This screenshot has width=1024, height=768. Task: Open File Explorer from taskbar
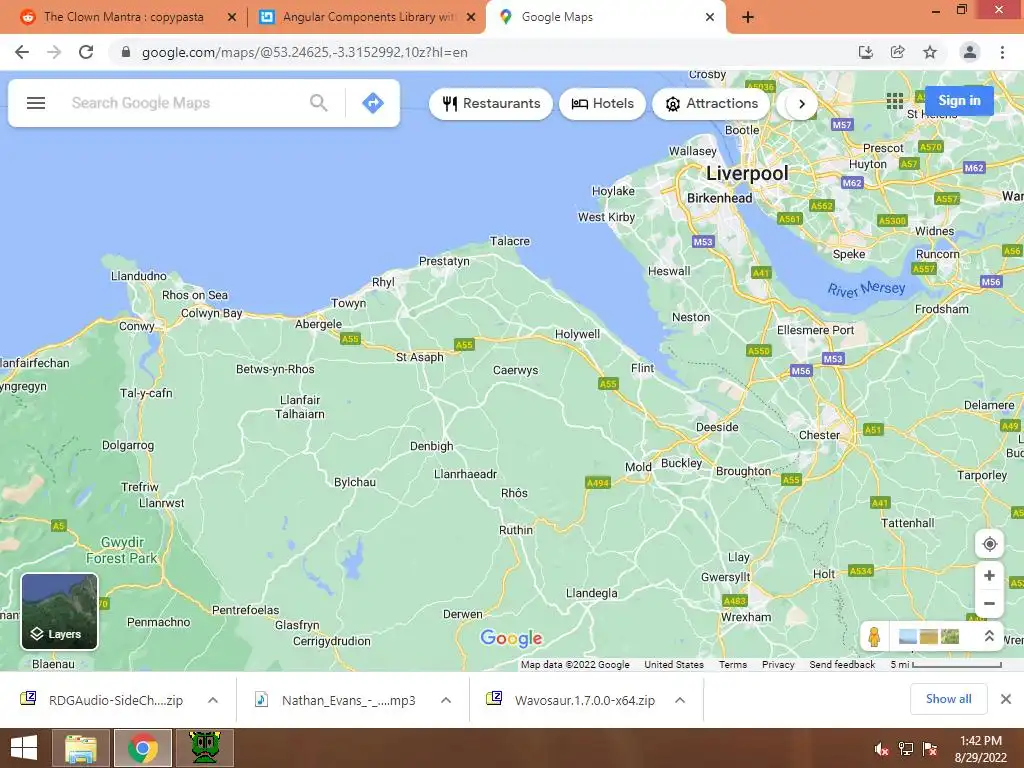tap(80, 748)
